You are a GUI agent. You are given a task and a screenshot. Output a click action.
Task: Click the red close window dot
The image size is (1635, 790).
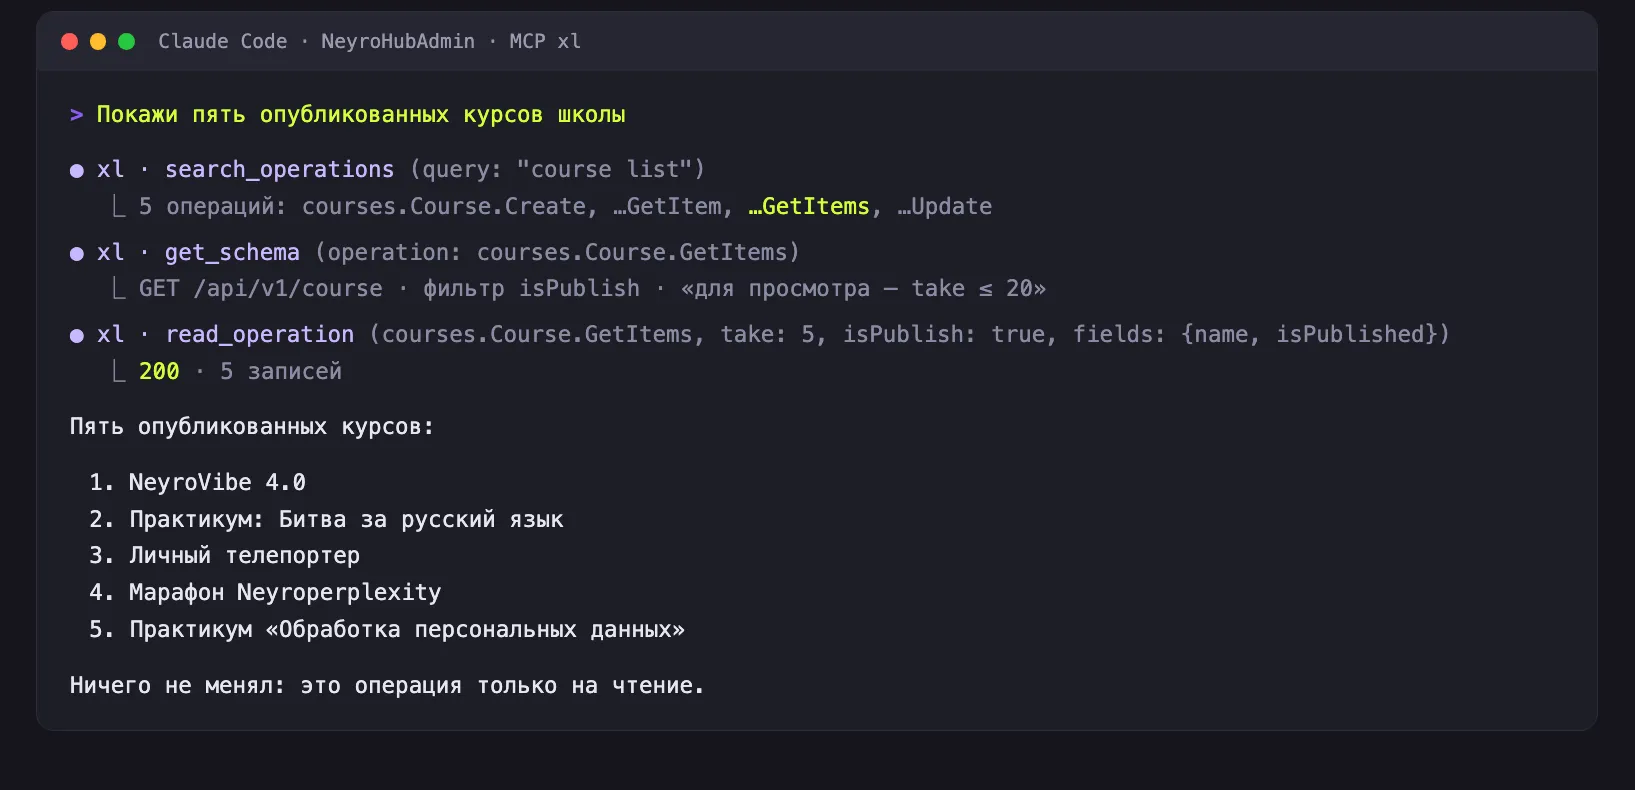(69, 41)
